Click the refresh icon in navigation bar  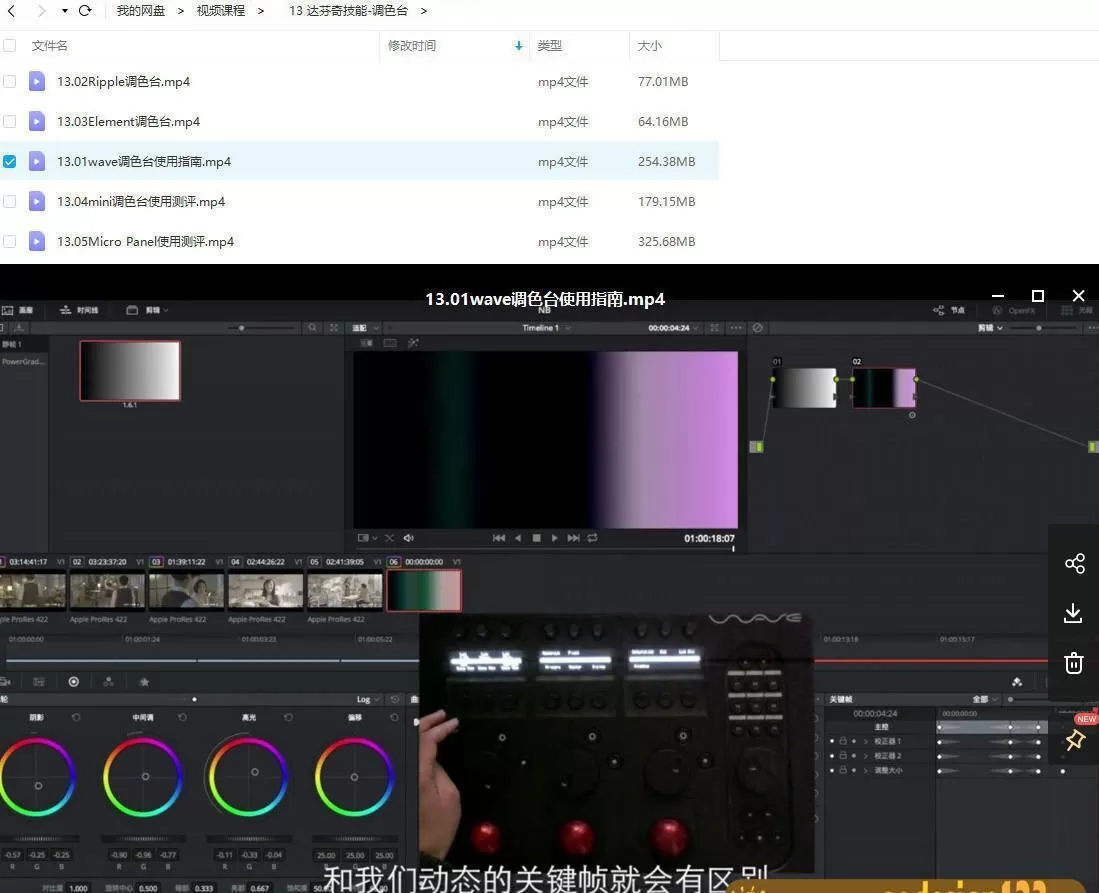(x=85, y=11)
